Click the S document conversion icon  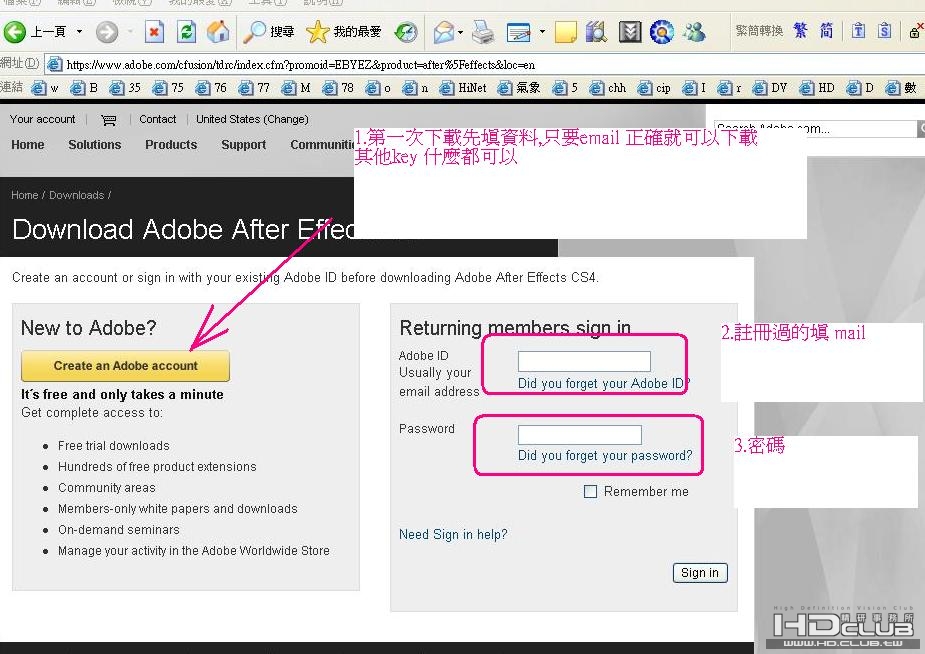884,31
